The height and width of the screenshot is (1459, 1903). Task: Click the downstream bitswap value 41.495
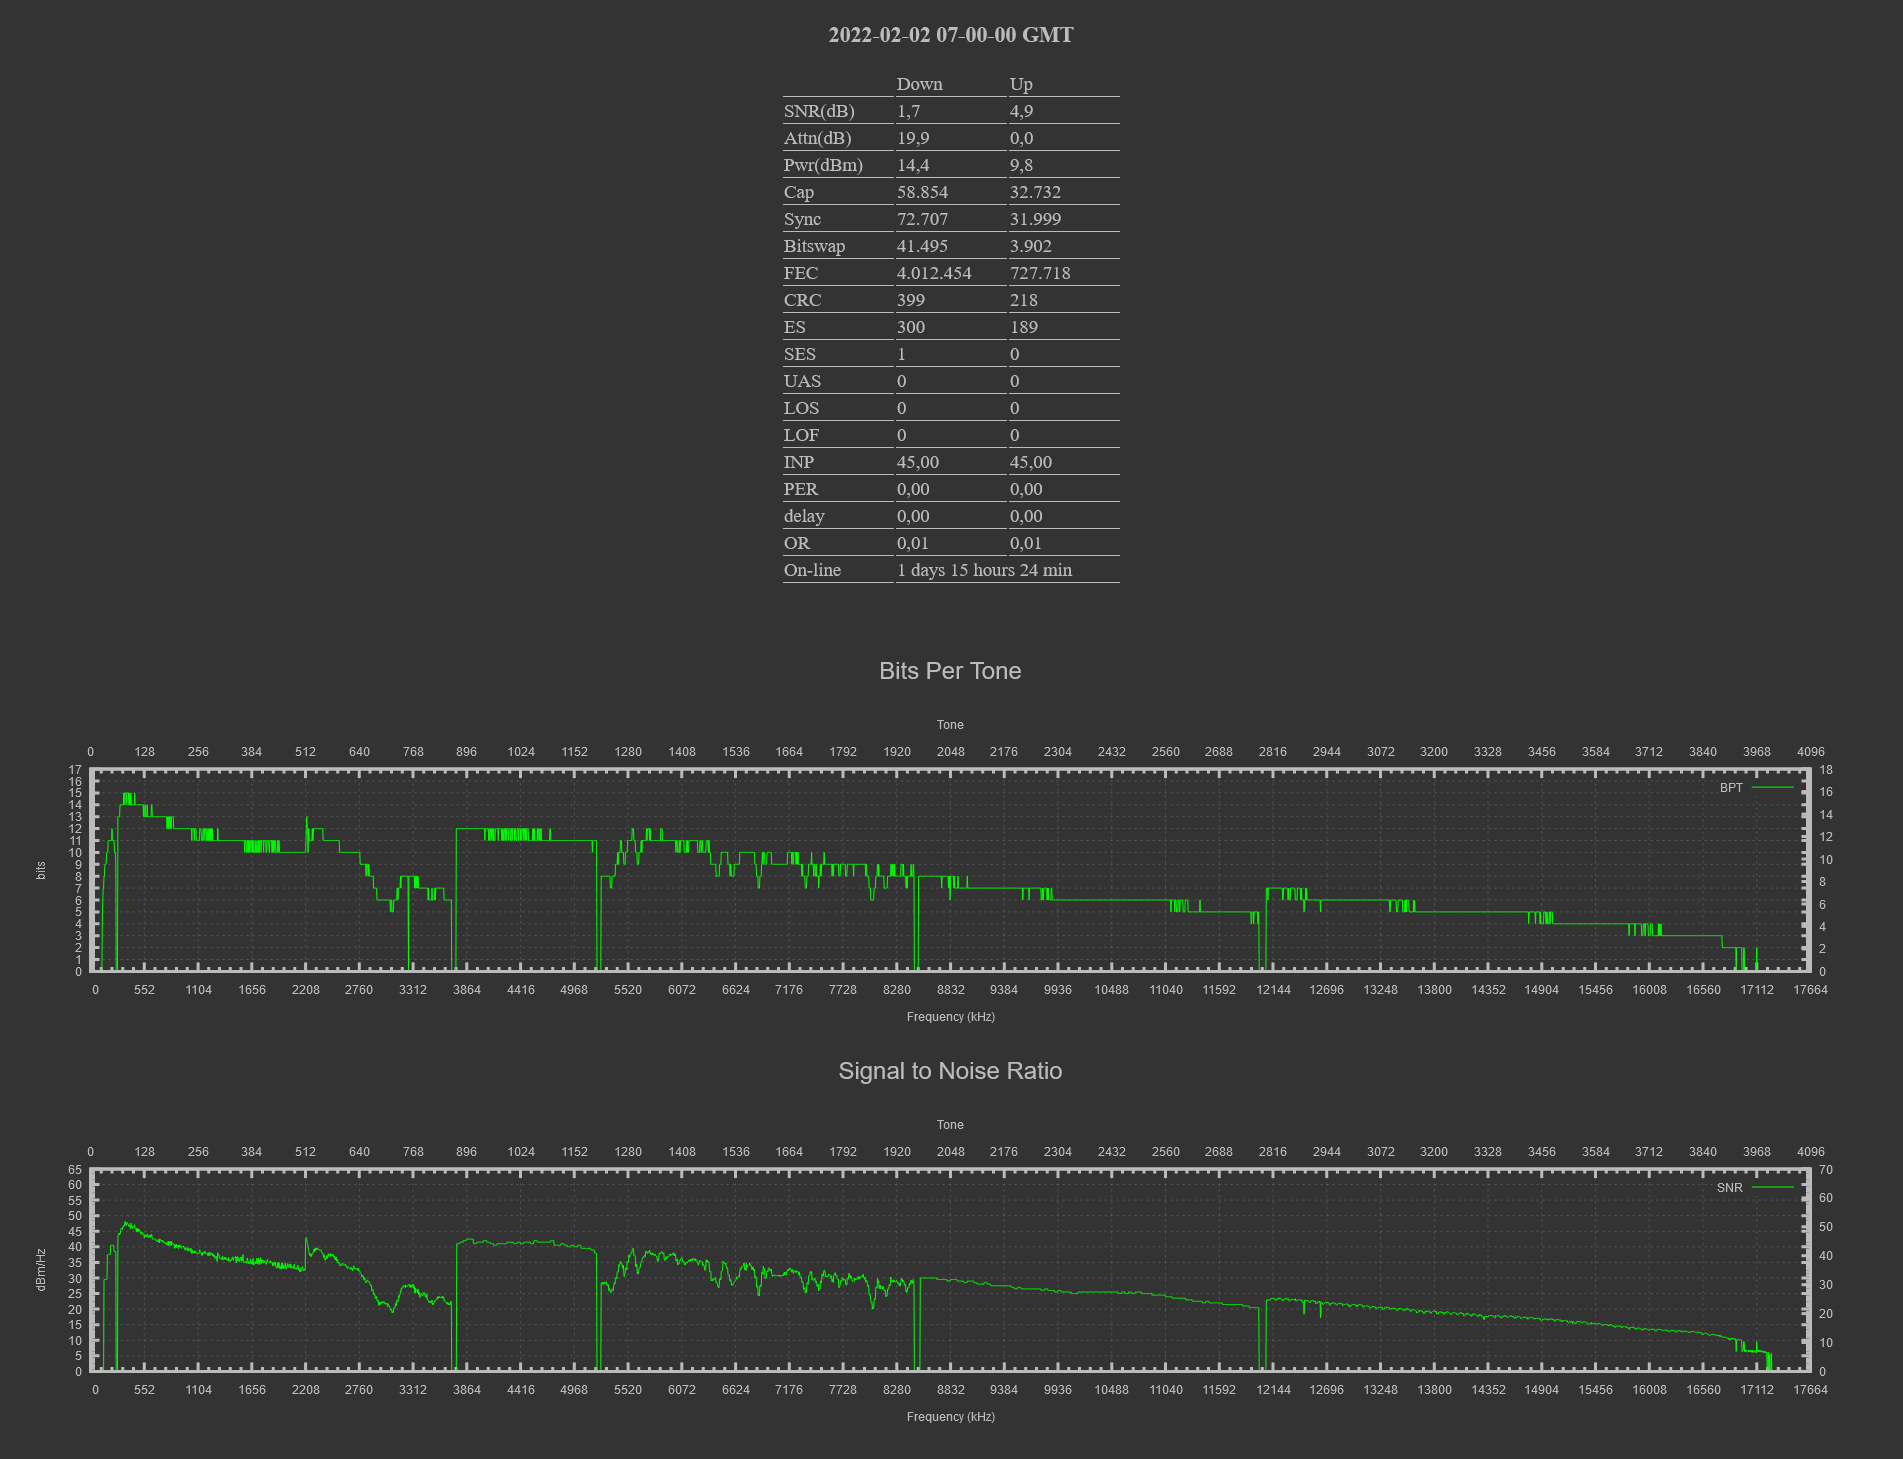(922, 246)
